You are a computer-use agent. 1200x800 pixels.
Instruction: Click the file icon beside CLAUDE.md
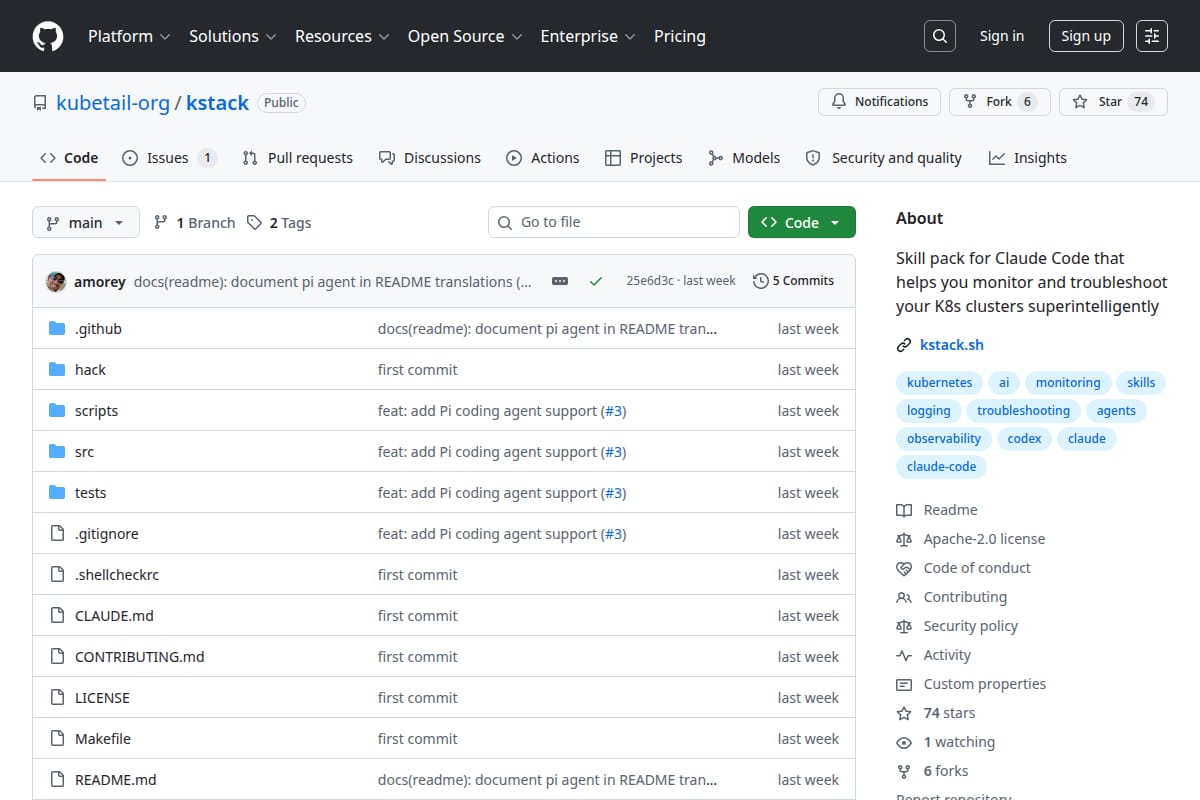coord(57,616)
